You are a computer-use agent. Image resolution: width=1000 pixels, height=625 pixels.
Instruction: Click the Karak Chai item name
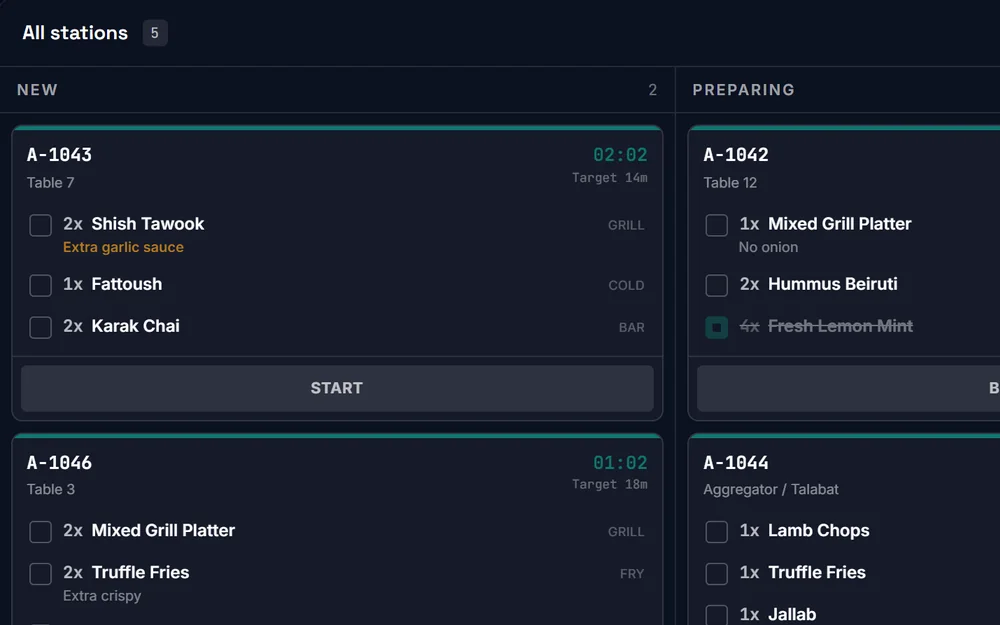(x=136, y=326)
